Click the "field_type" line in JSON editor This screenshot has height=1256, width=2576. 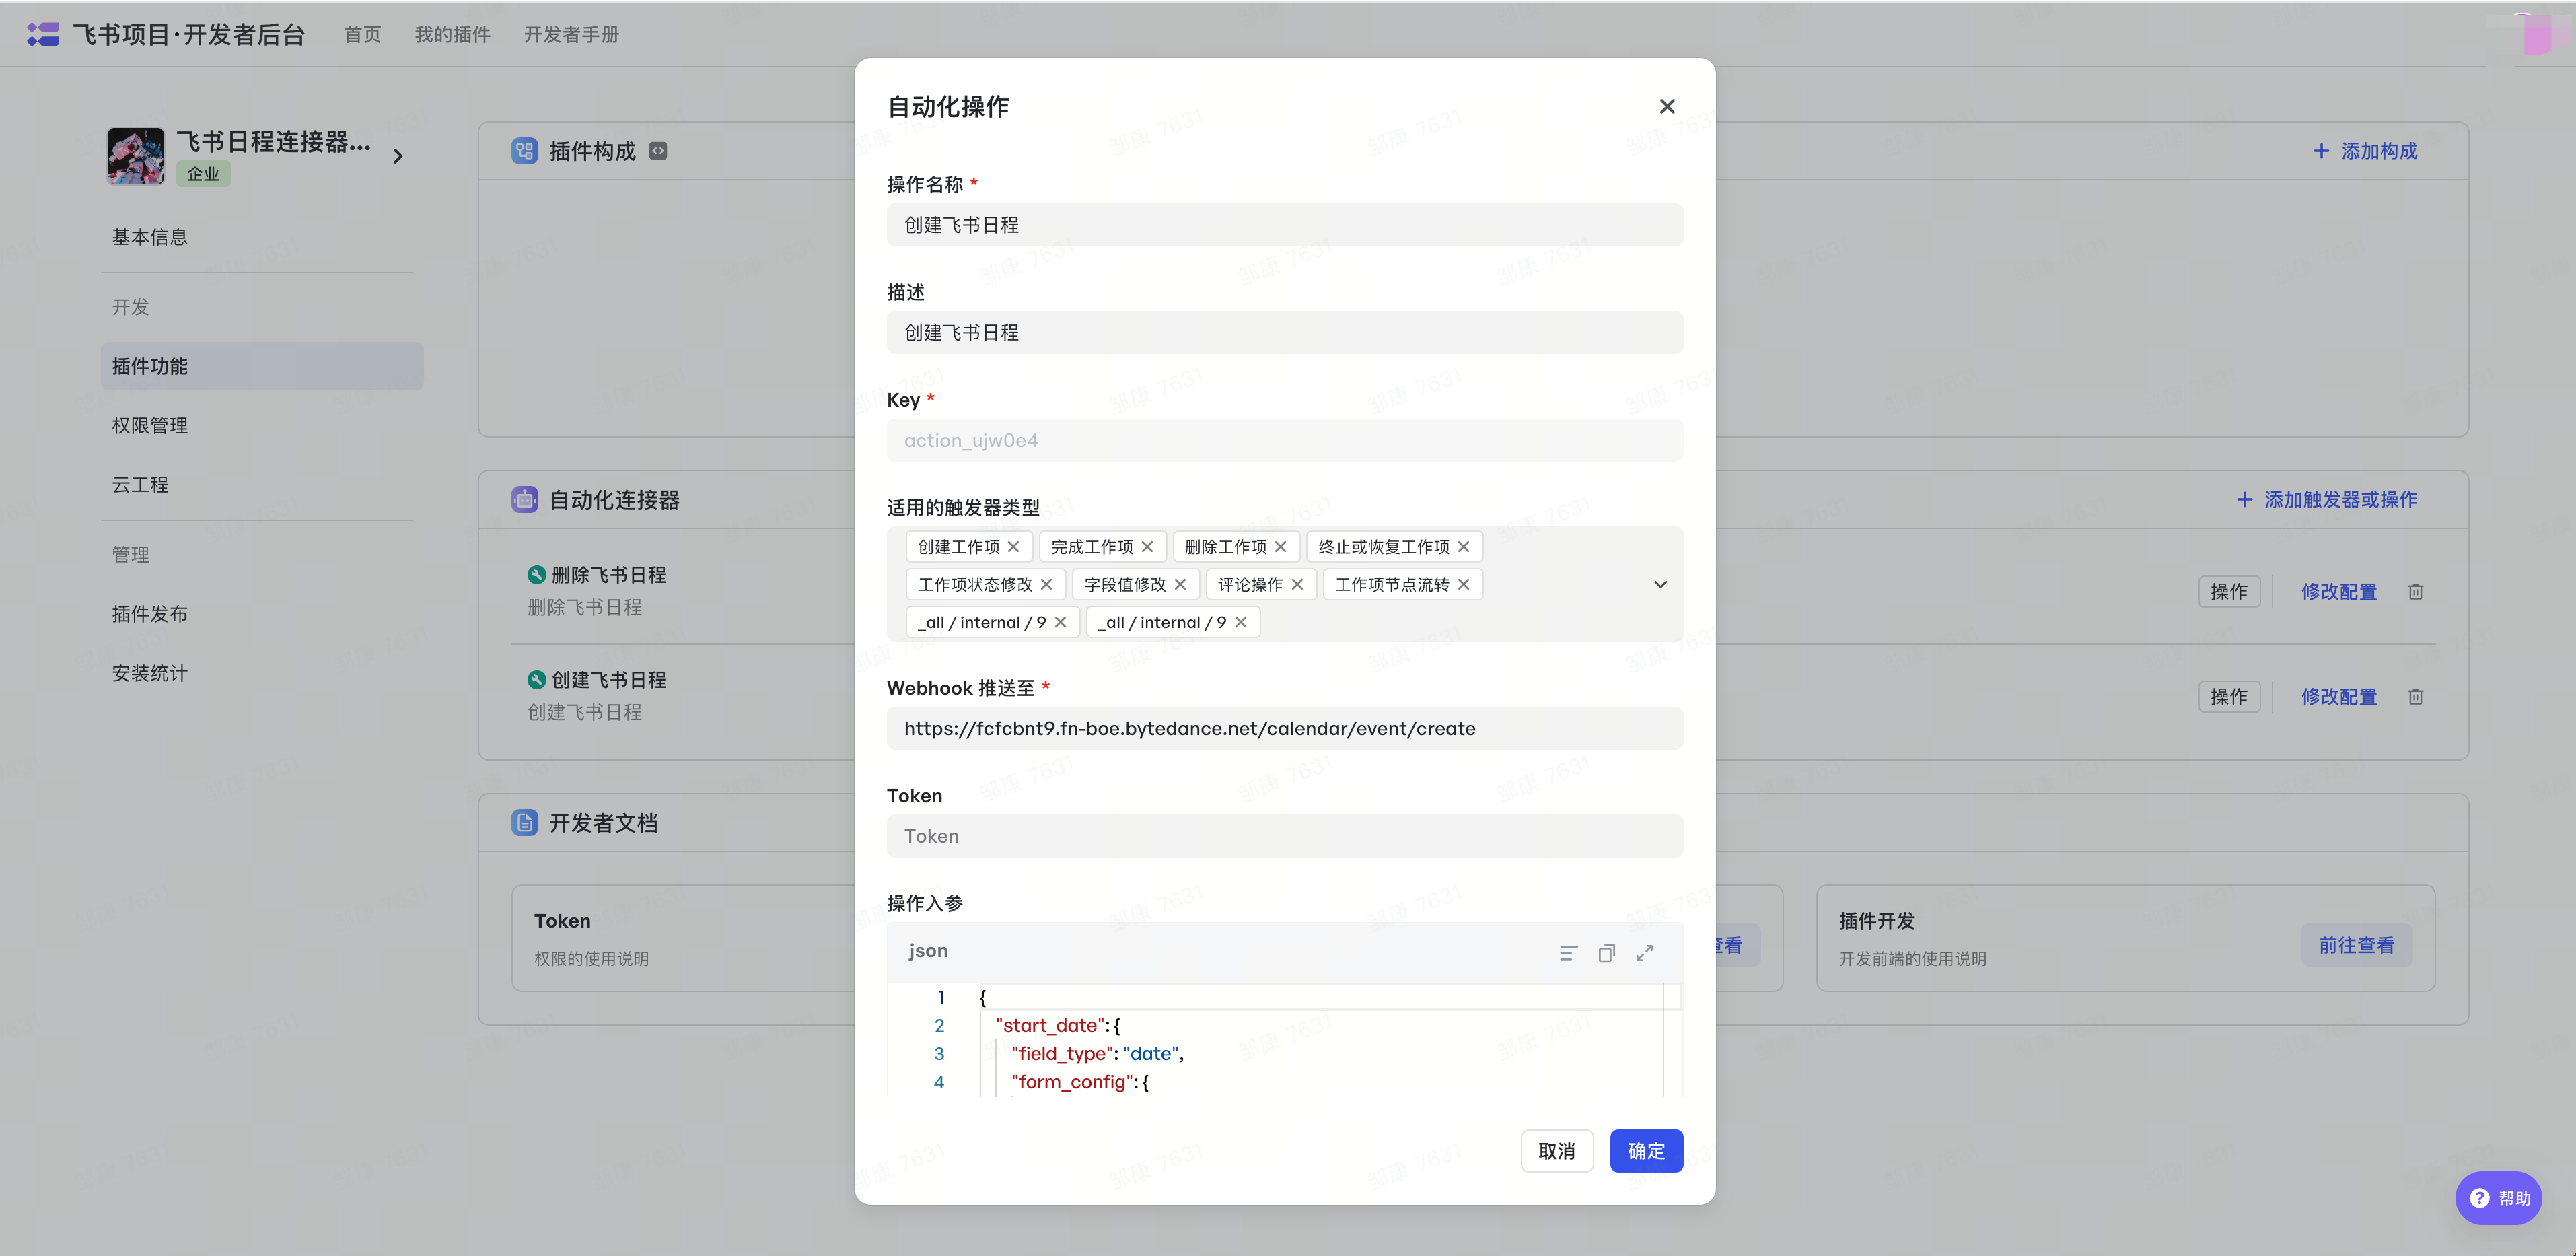1097,1054
